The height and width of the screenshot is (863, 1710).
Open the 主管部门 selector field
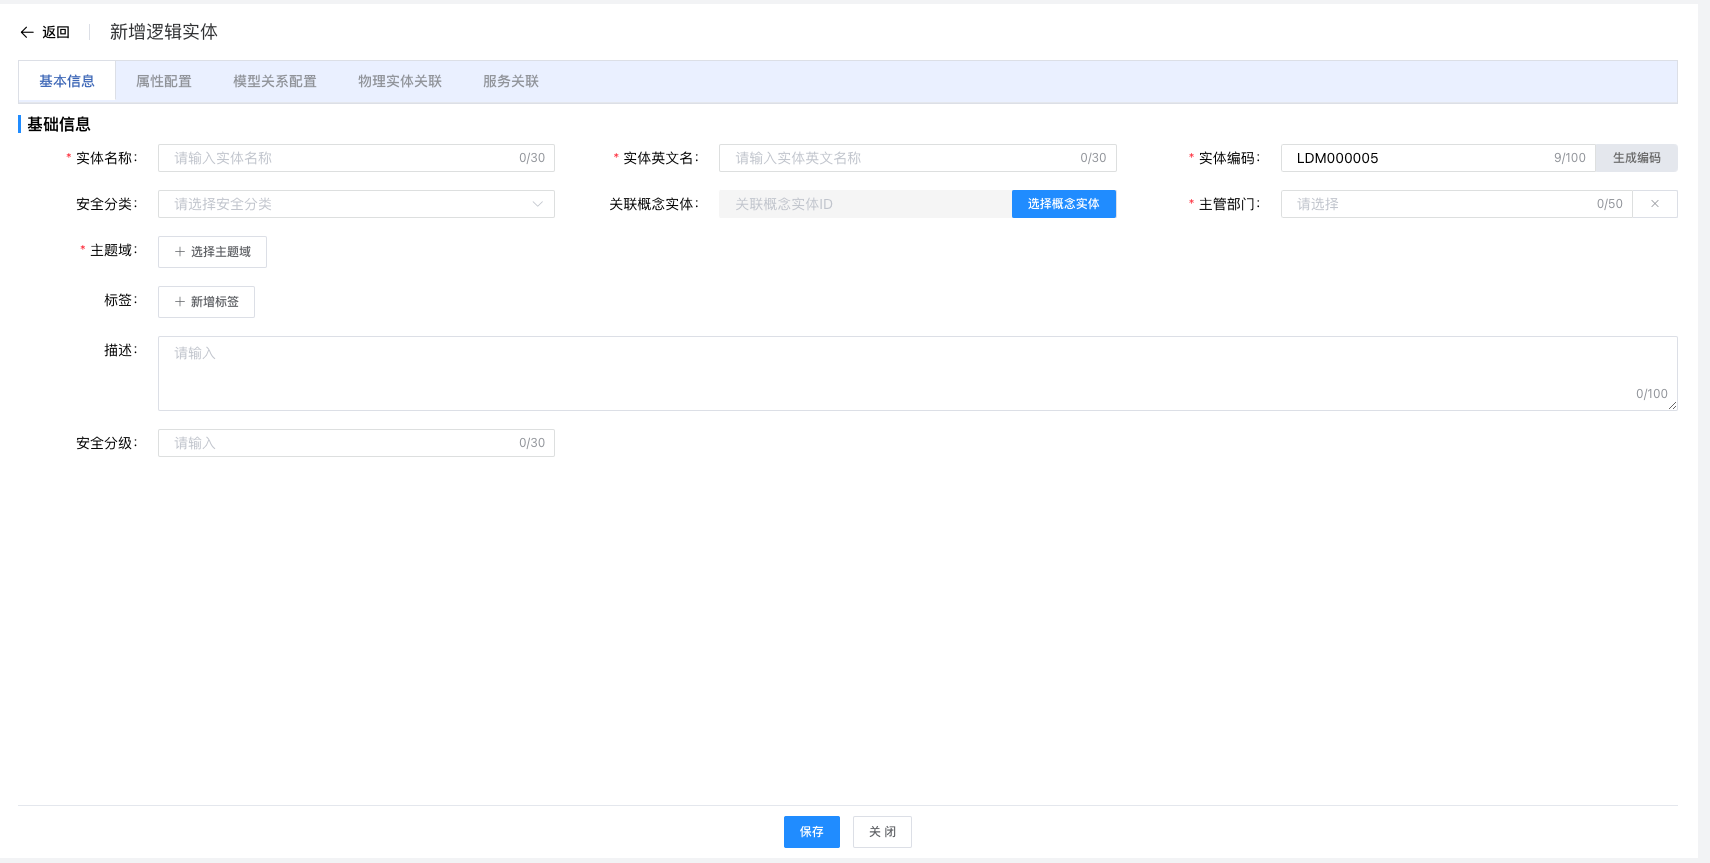tap(1440, 204)
